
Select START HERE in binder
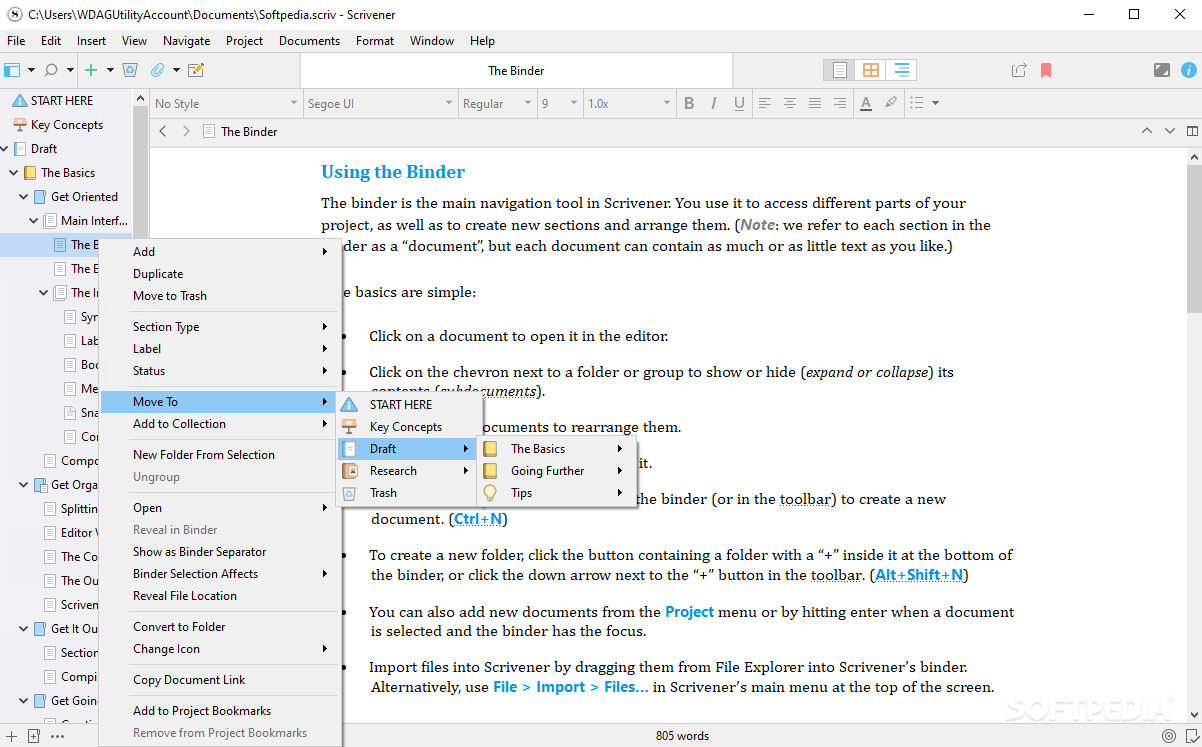61,101
